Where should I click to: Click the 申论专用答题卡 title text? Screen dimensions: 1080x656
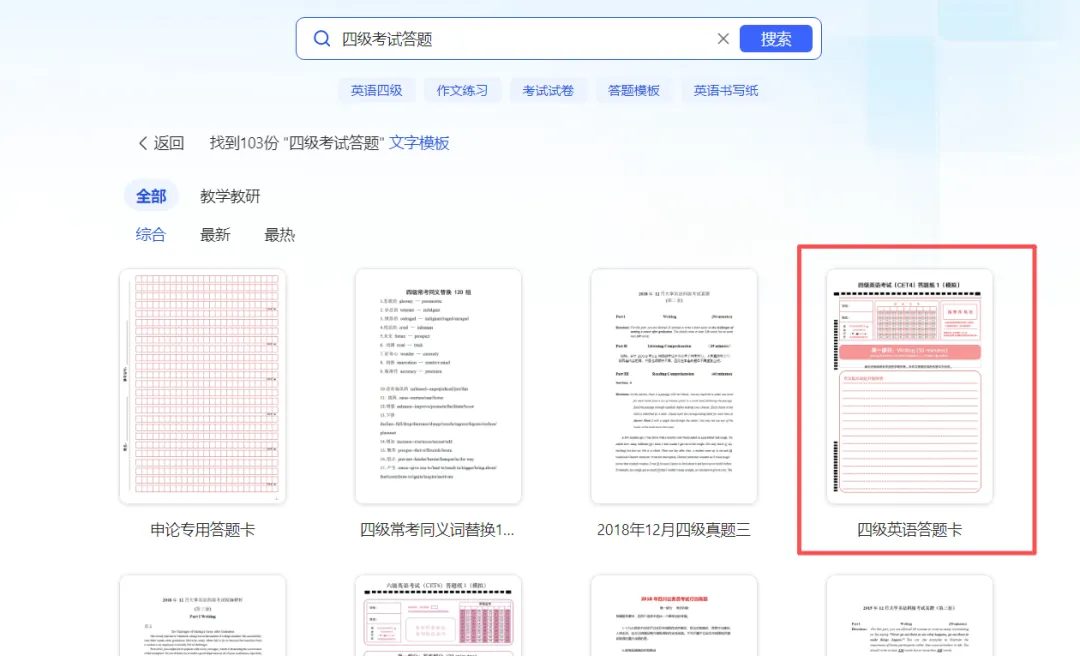pyautogui.click(x=202, y=529)
